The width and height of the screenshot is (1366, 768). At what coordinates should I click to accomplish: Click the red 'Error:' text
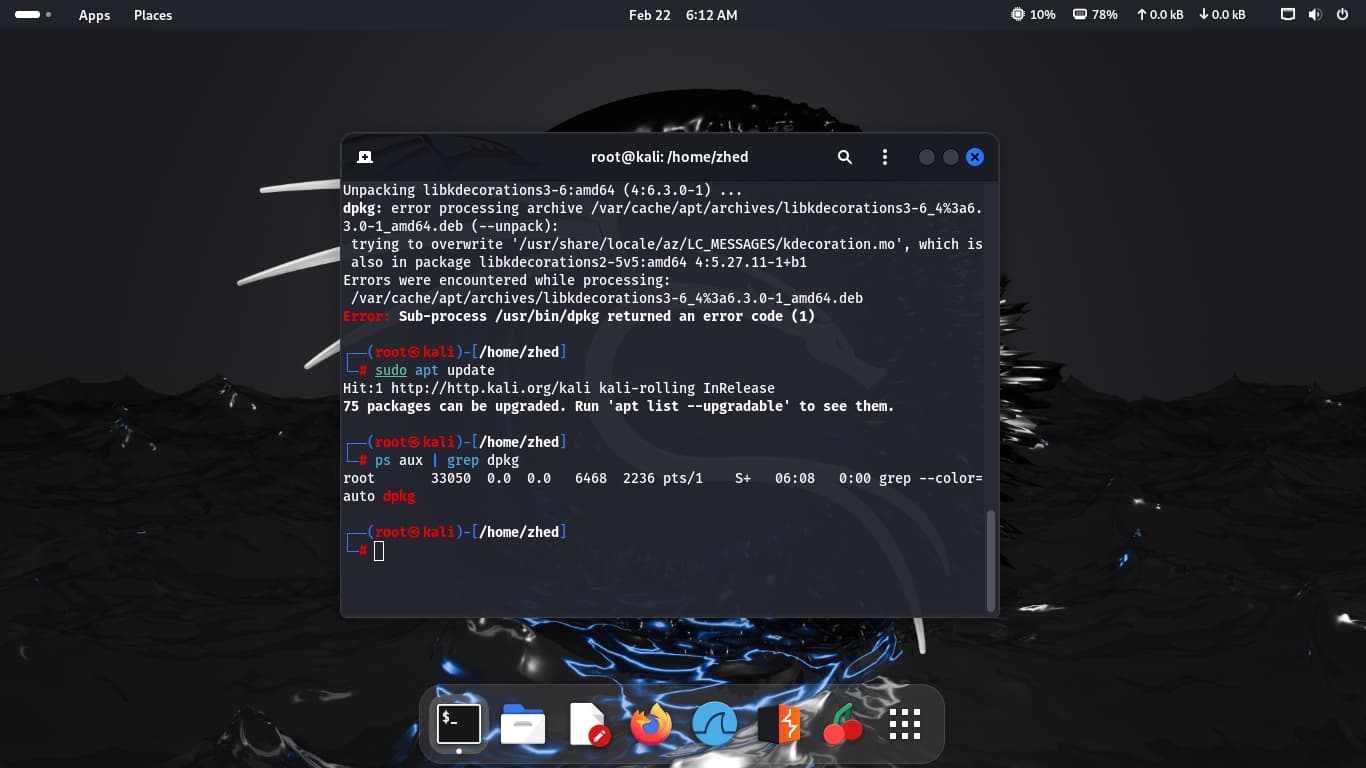[x=367, y=316]
